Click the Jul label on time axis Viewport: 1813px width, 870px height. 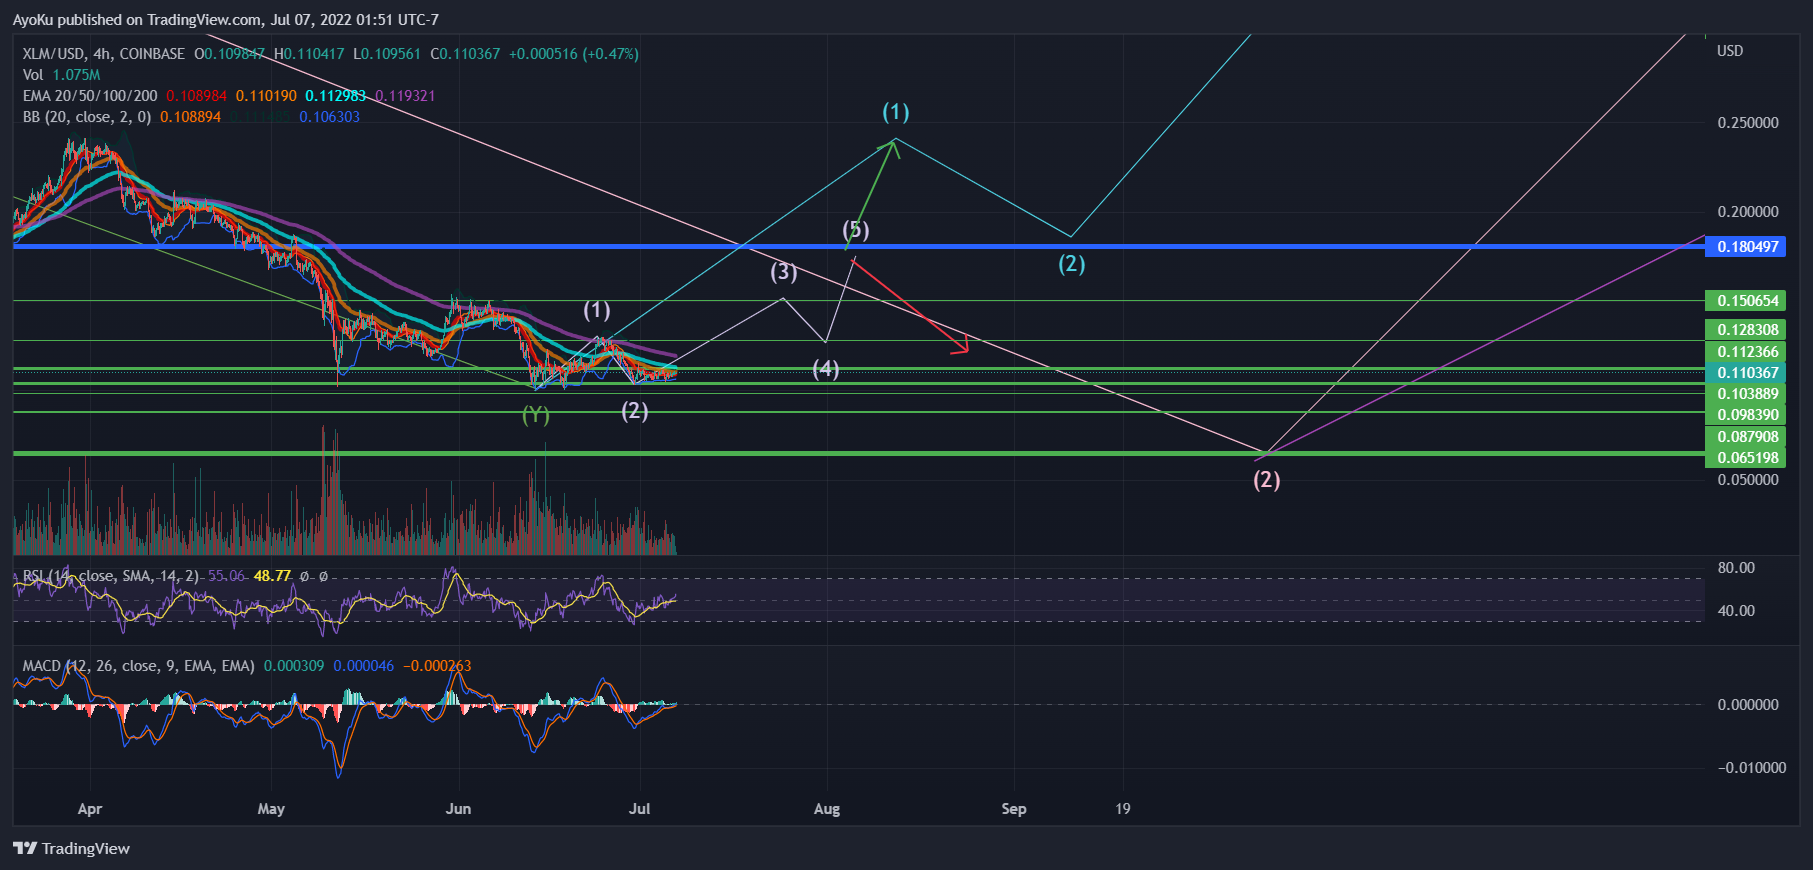640,809
